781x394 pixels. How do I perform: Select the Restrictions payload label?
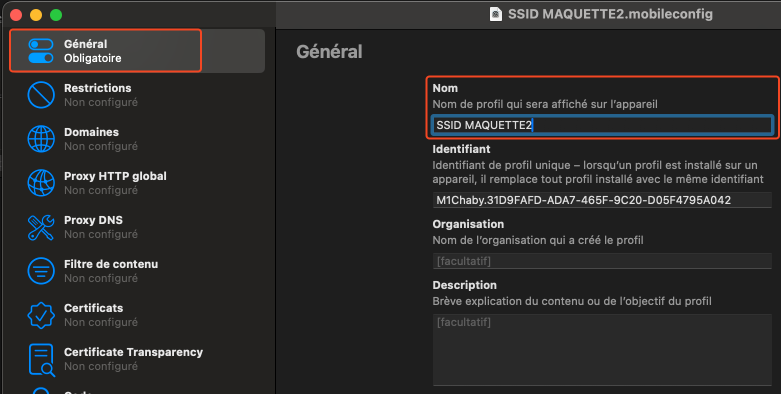98,88
